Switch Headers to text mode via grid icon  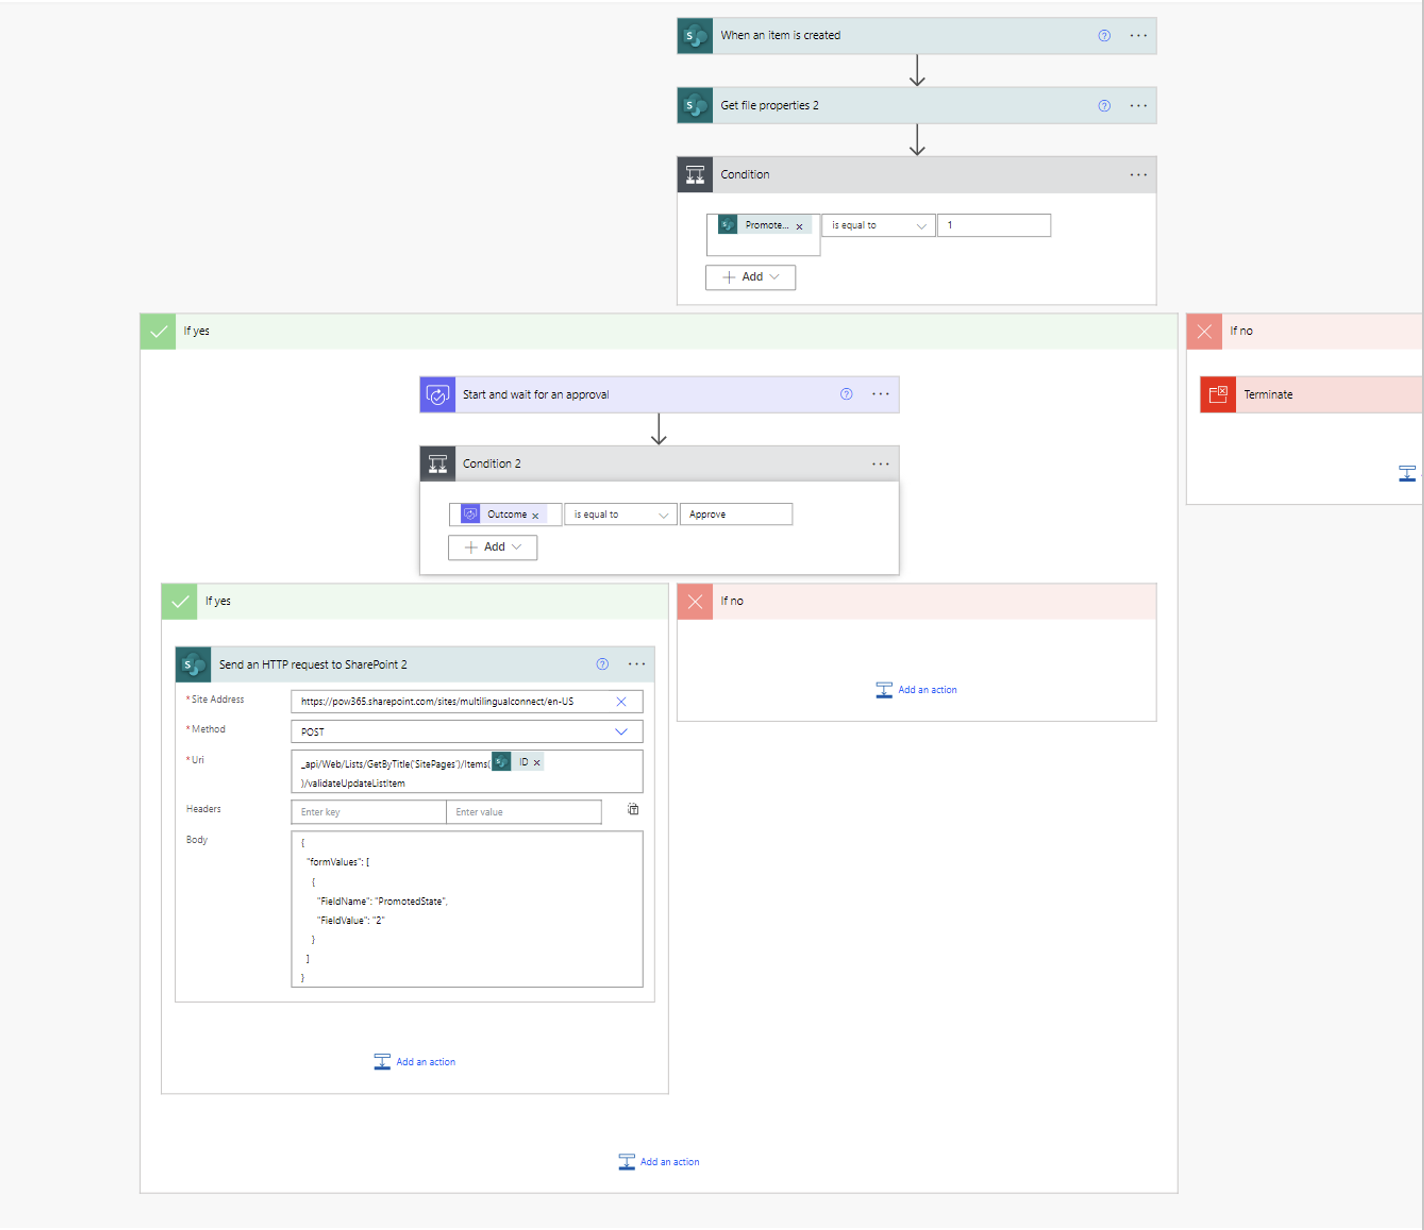(x=633, y=809)
